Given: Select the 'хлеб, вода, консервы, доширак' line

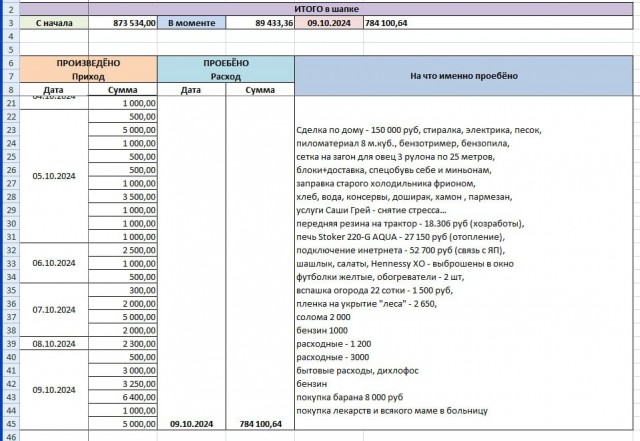Looking at the screenshot, I should [404, 197].
